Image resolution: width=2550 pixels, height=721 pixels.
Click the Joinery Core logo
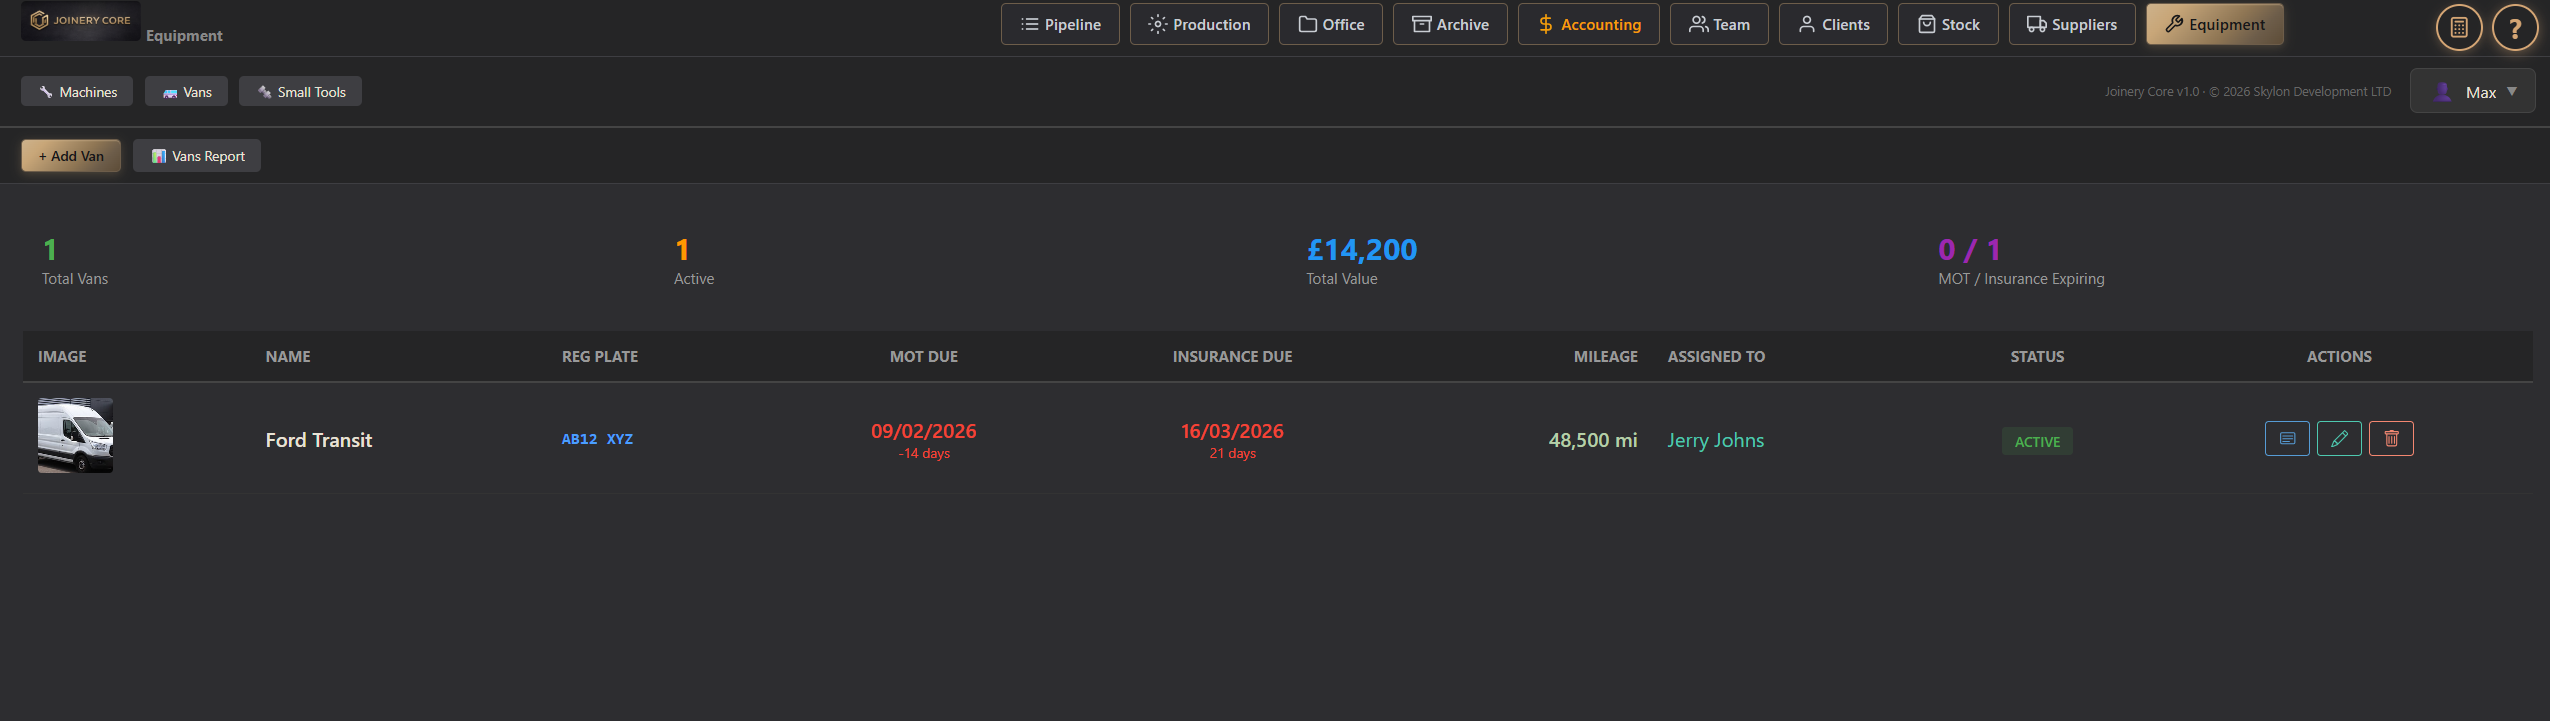point(81,20)
